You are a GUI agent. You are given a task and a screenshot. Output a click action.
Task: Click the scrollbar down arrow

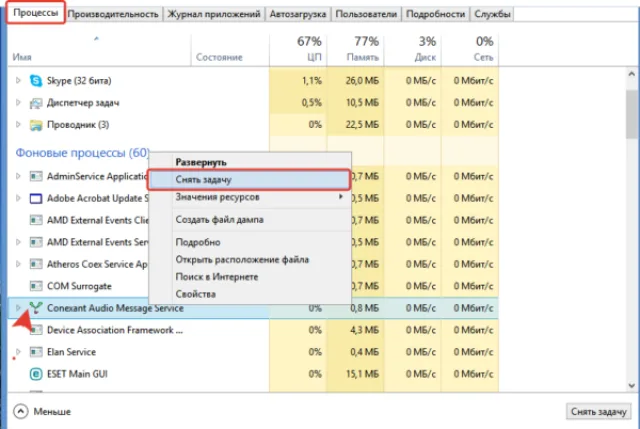(631, 385)
